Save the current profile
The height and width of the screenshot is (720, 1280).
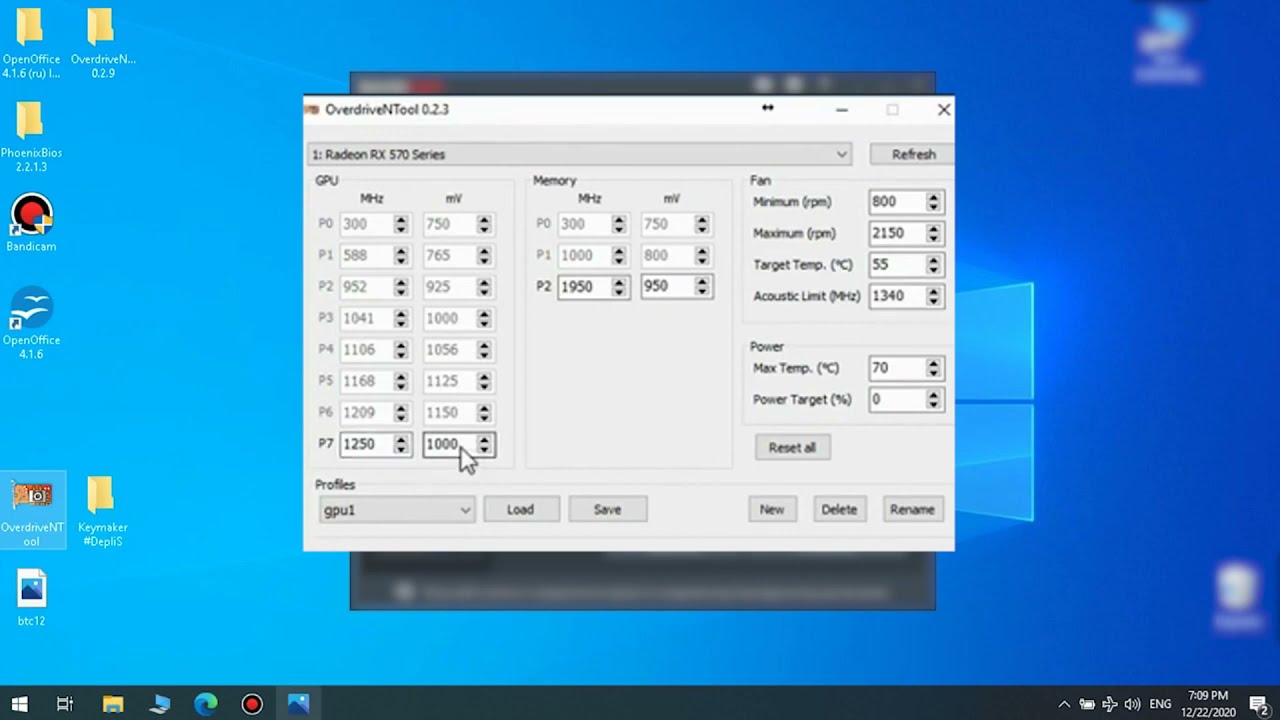(x=607, y=509)
